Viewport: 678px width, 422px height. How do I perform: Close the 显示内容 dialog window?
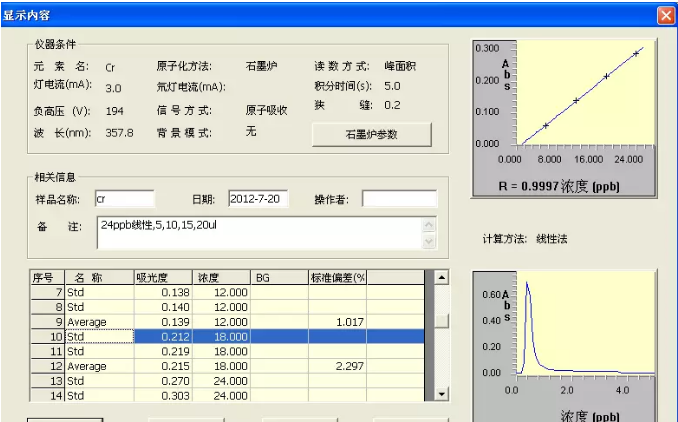665,15
